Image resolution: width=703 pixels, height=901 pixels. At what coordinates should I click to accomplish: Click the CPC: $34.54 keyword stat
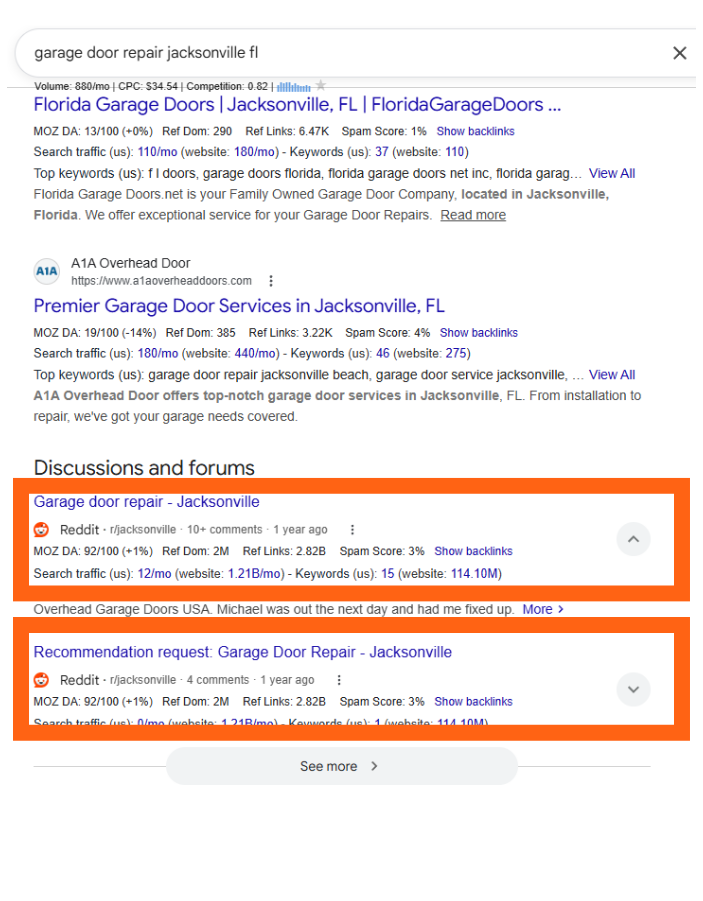tap(148, 86)
